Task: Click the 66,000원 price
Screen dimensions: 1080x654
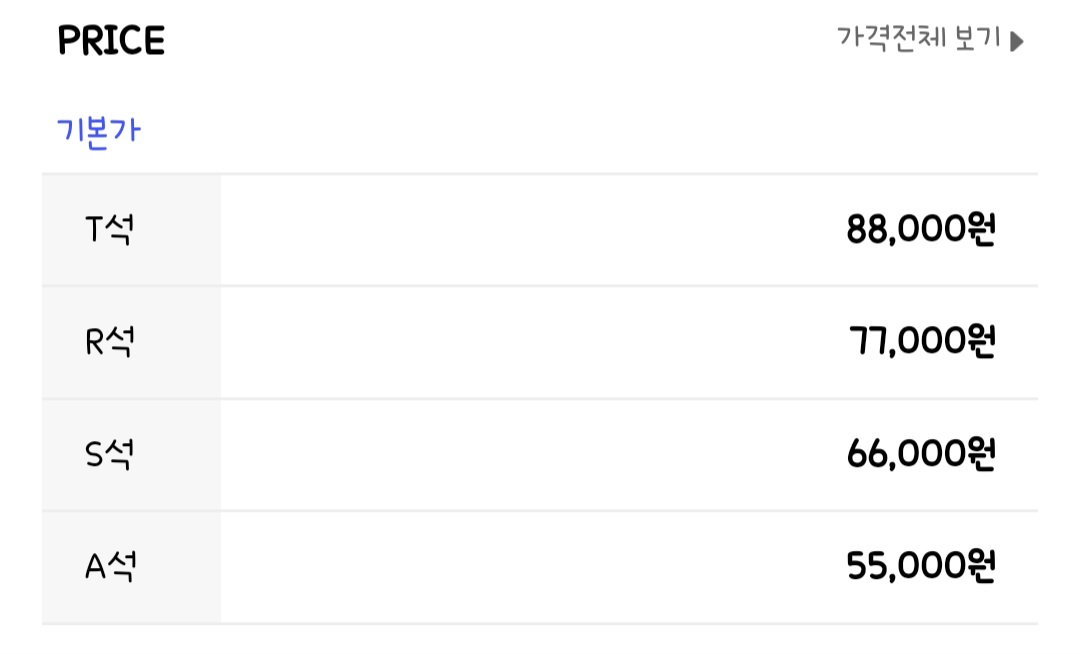Action: (x=920, y=455)
